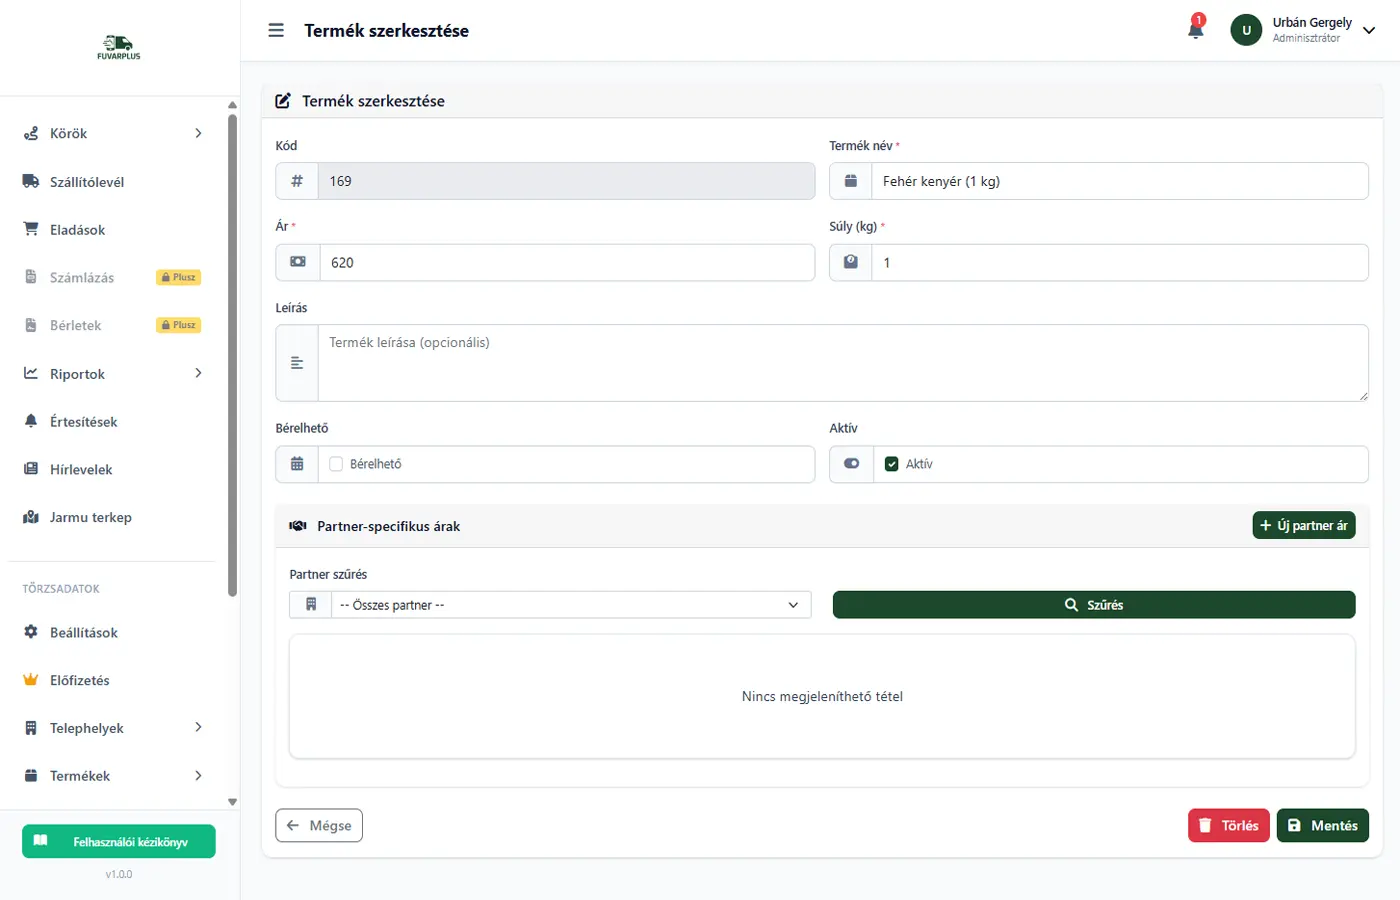Open the Partner szűrés dropdown
Screen dimensions: 1400x900
coord(570,605)
